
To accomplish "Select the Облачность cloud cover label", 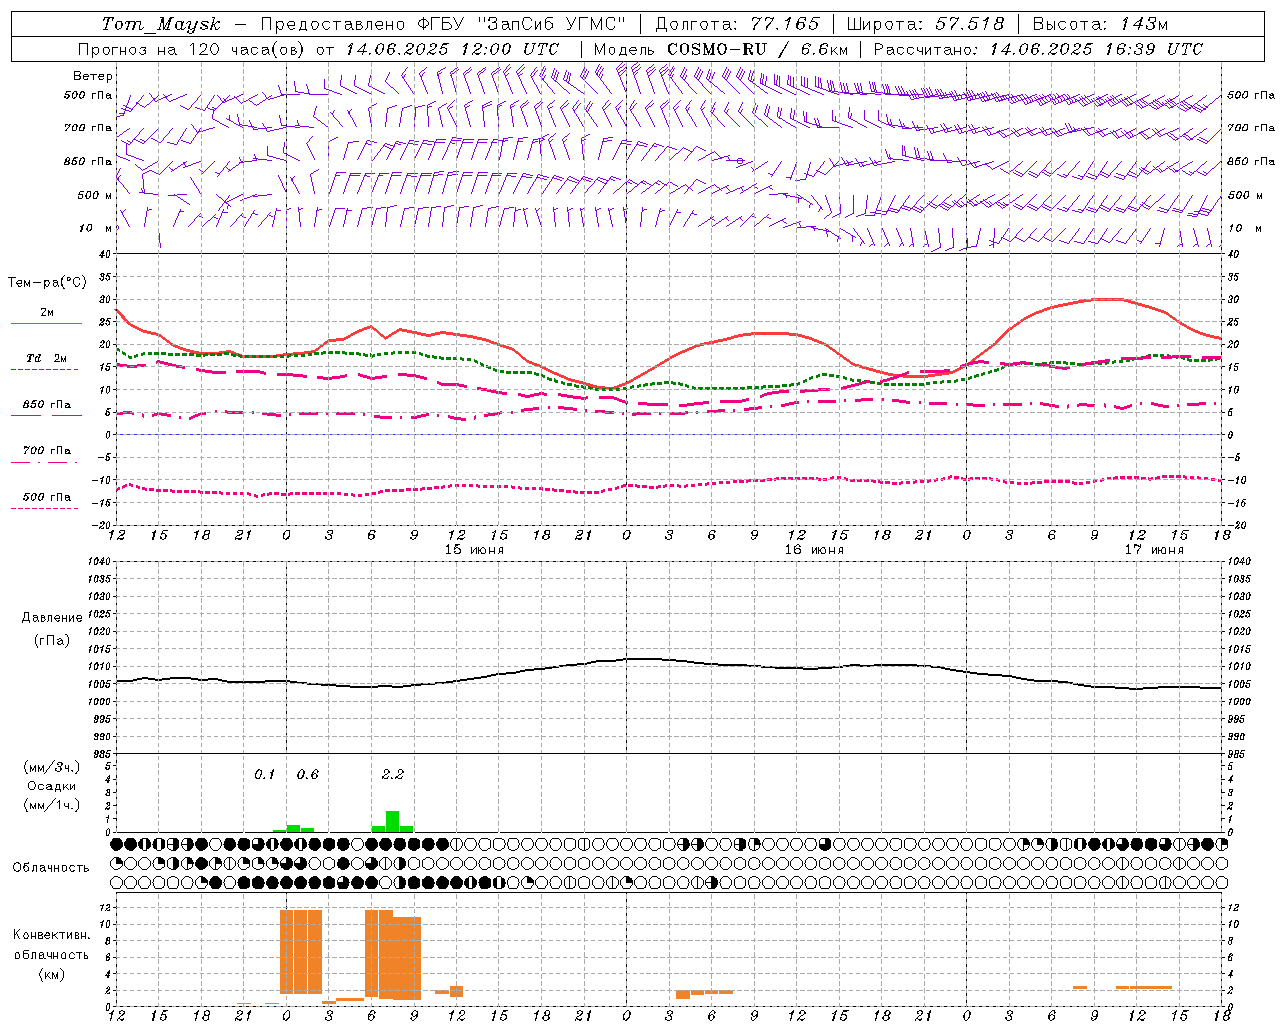I will 51,868.
